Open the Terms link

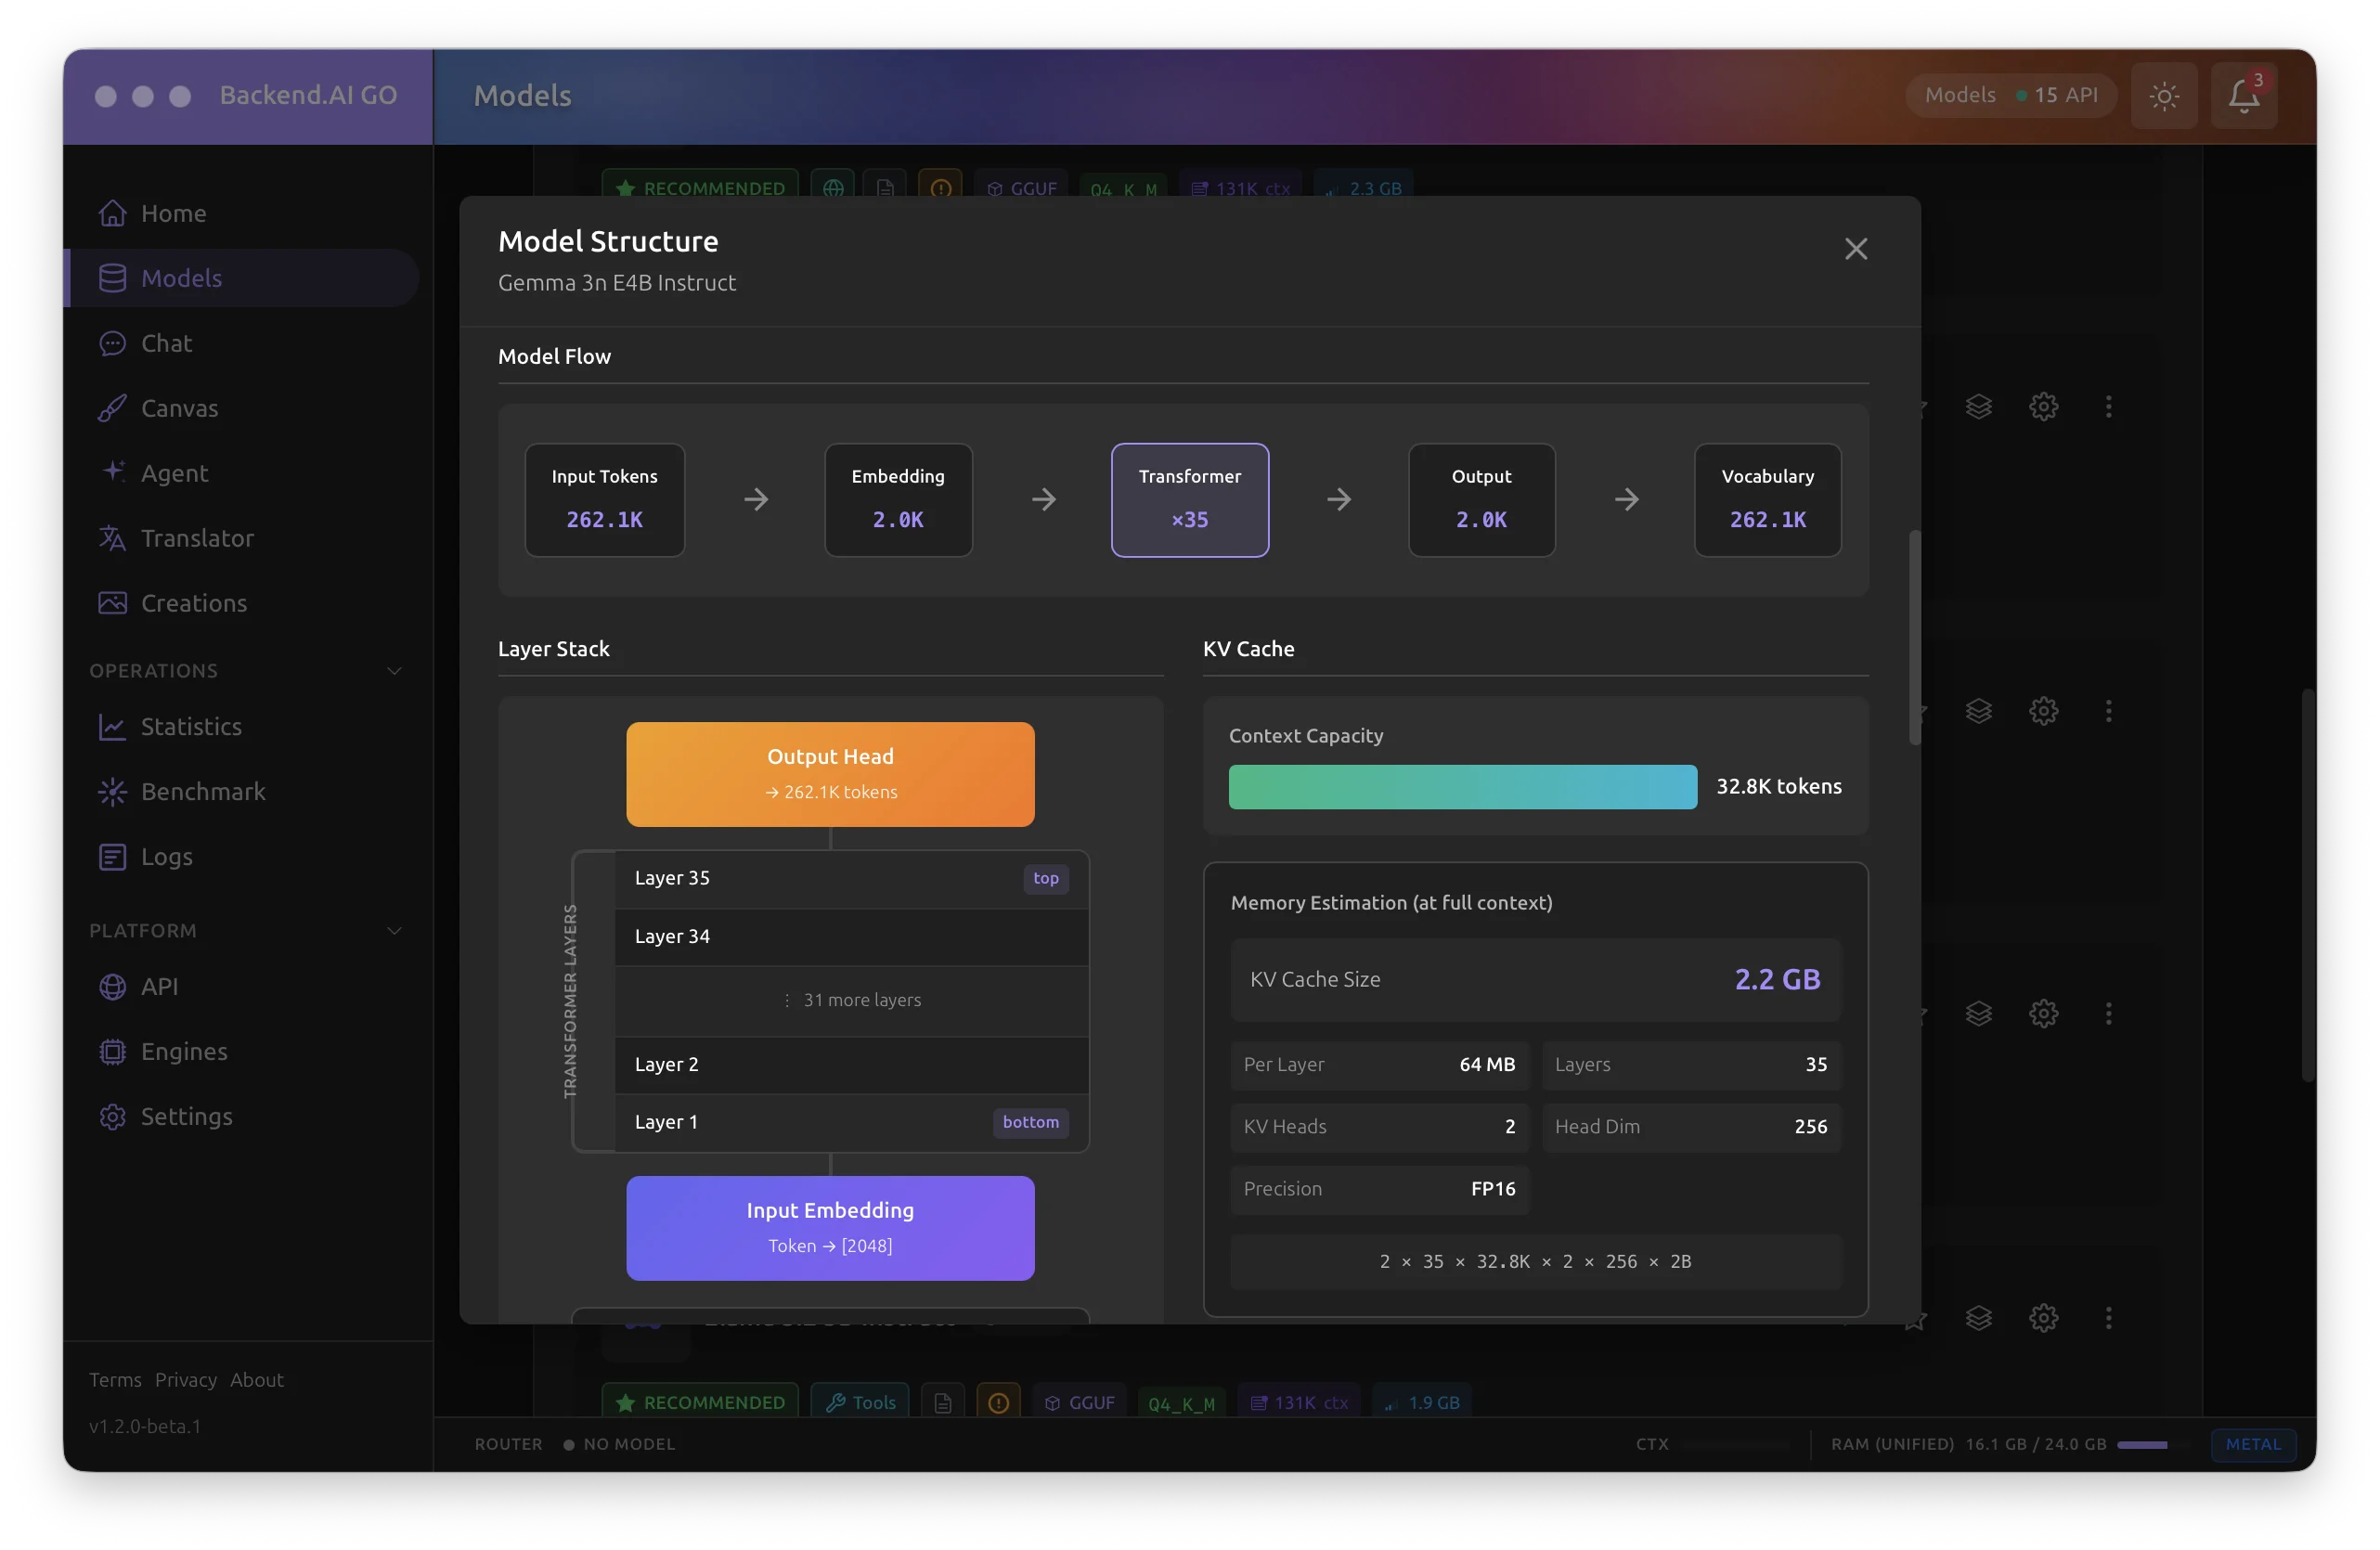(114, 1379)
